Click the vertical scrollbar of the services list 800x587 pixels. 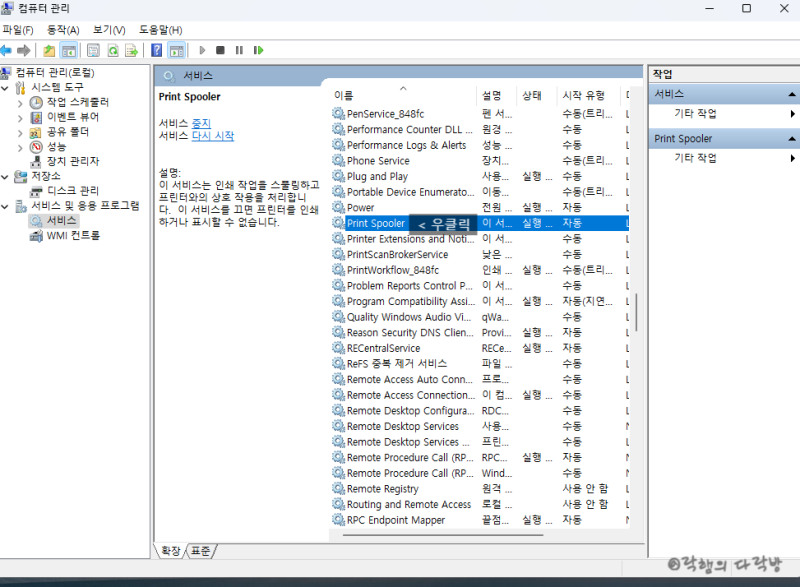click(x=636, y=312)
